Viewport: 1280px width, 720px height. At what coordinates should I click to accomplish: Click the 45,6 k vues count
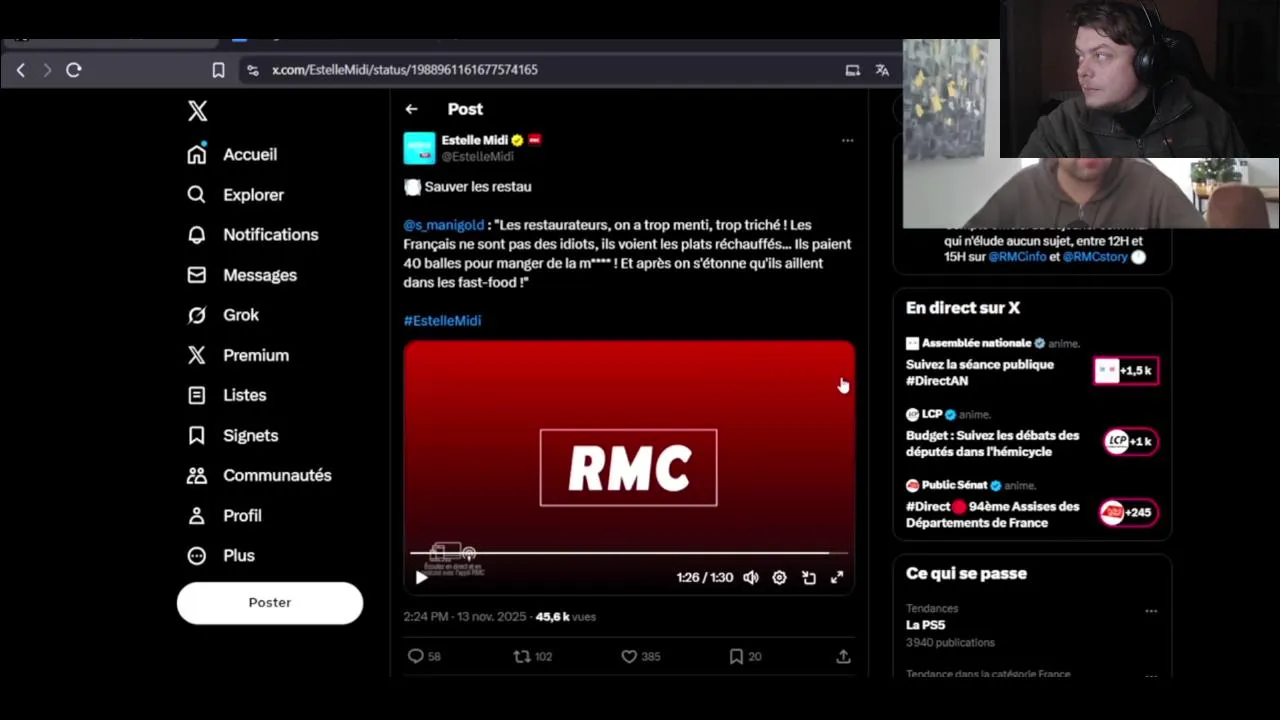click(565, 617)
